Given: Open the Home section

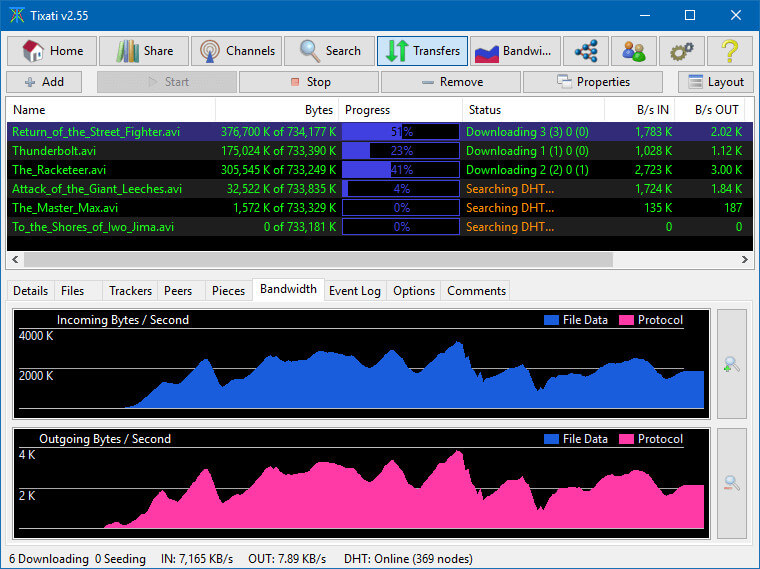Looking at the screenshot, I should [x=52, y=51].
